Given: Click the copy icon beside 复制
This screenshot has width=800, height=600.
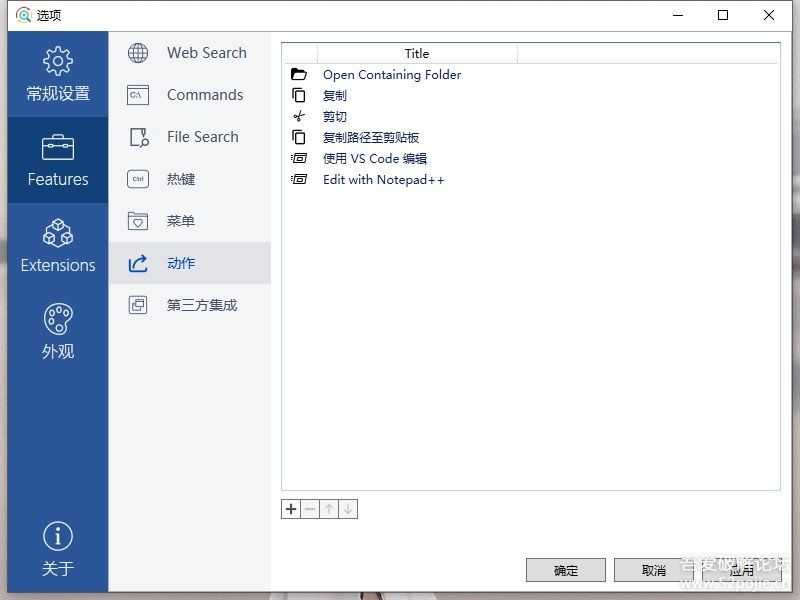Looking at the screenshot, I should pyautogui.click(x=298, y=95).
